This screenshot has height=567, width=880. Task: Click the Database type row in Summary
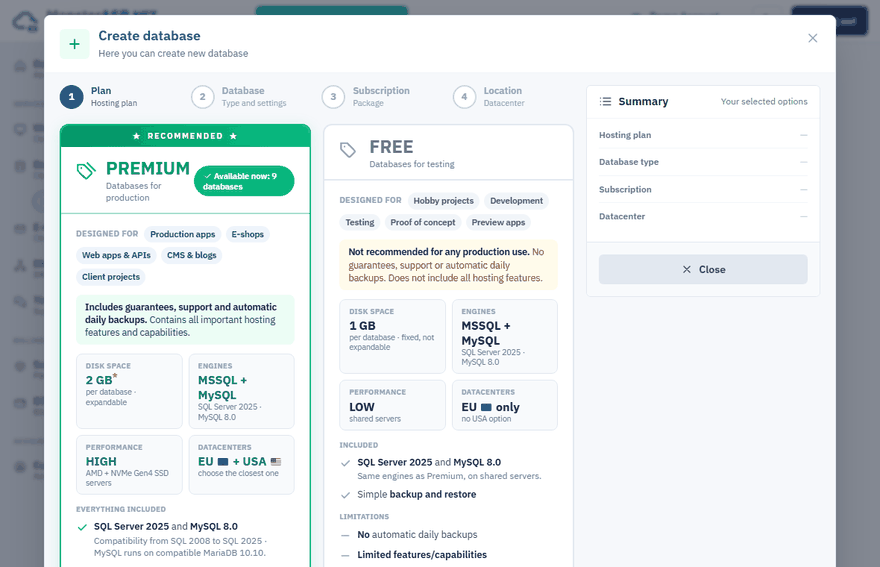703,162
